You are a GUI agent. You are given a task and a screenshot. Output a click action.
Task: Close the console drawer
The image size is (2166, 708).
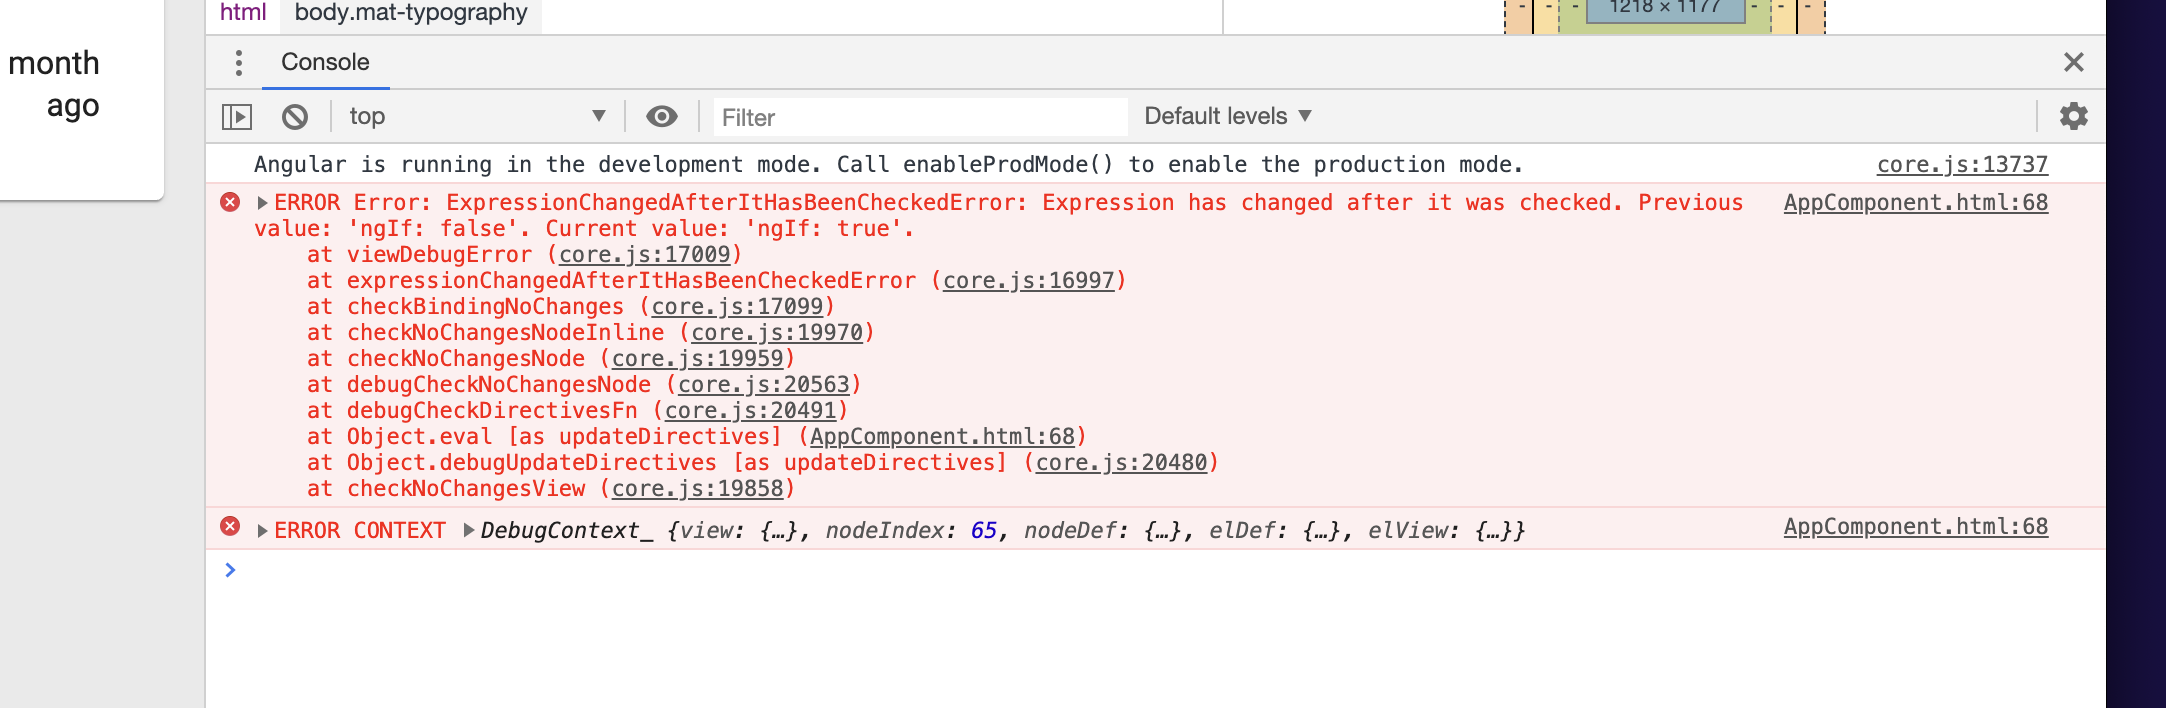click(2074, 62)
